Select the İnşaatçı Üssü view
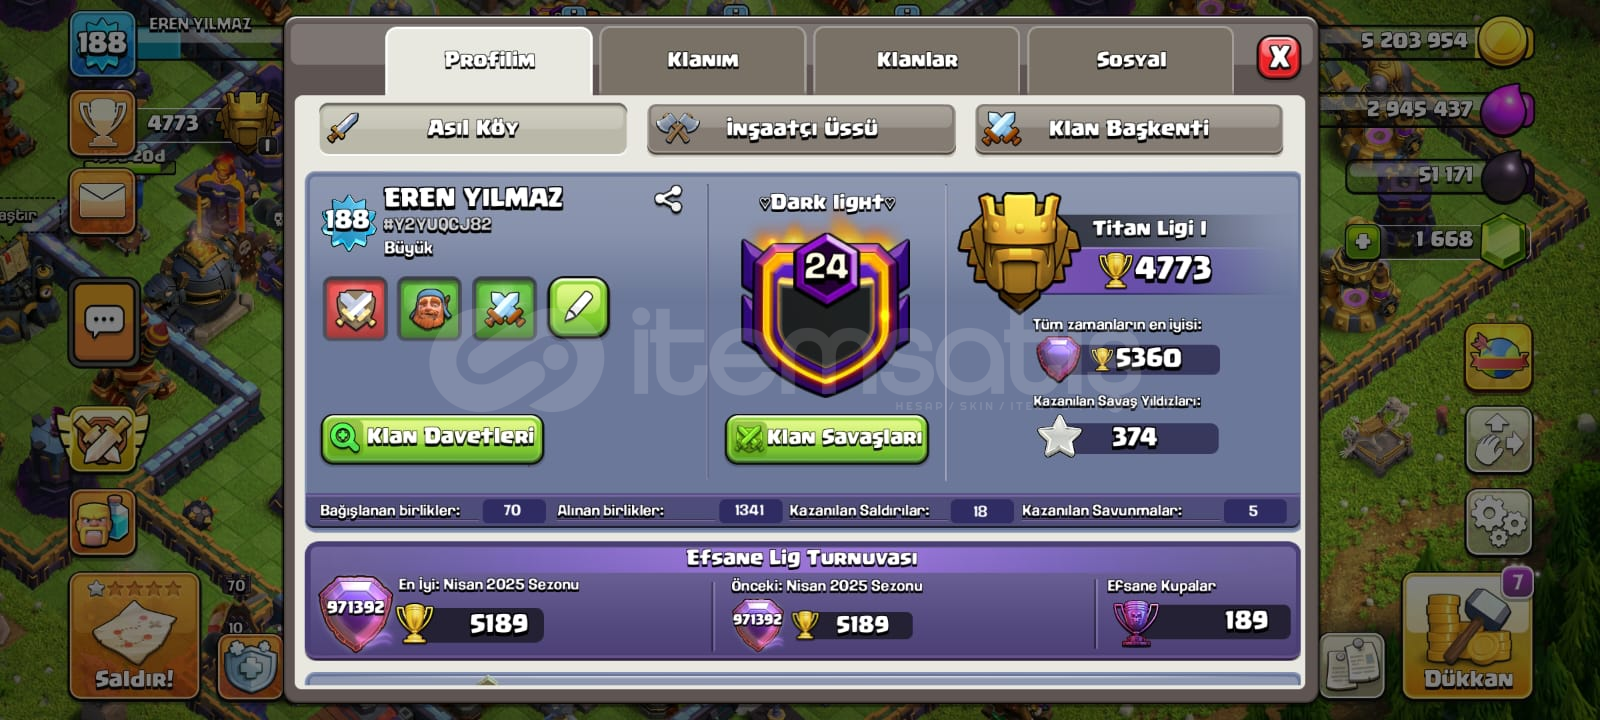Viewport: 1600px width, 720px height. [801, 129]
